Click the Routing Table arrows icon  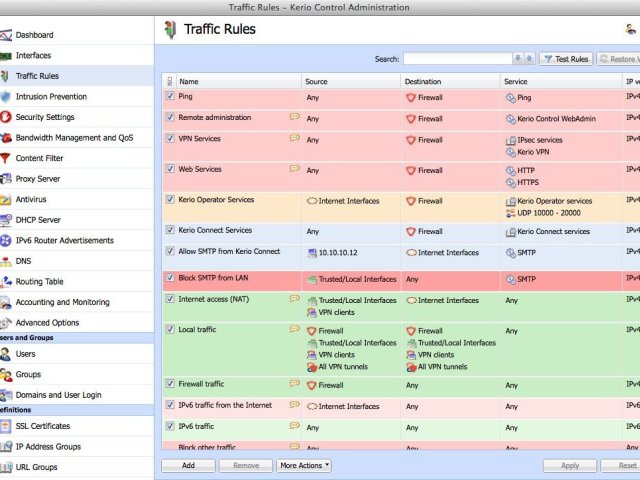[6, 282]
